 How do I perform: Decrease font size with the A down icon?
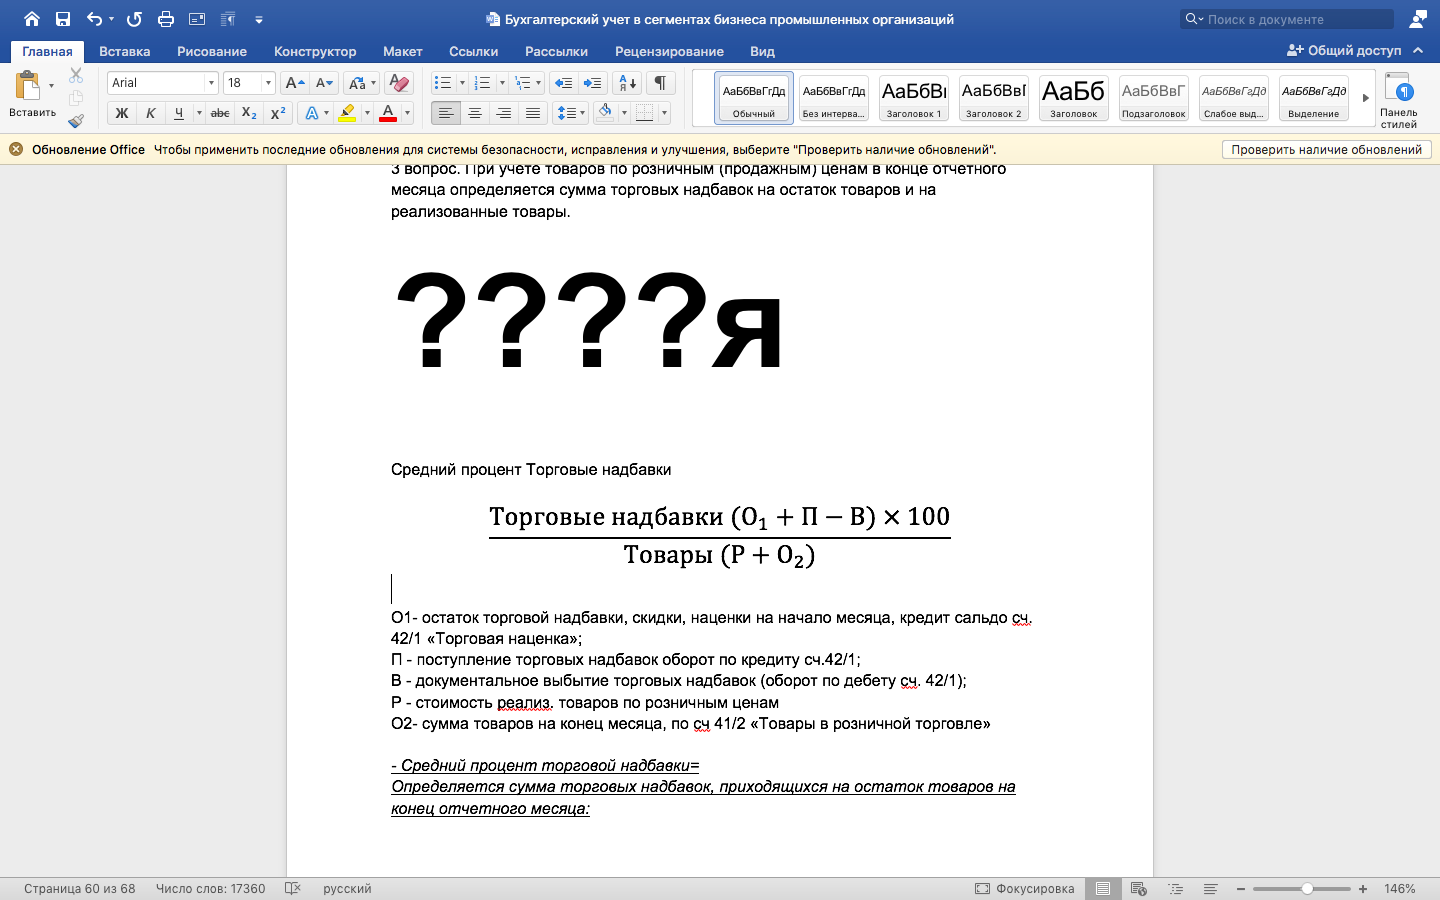pyautogui.click(x=323, y=83)
